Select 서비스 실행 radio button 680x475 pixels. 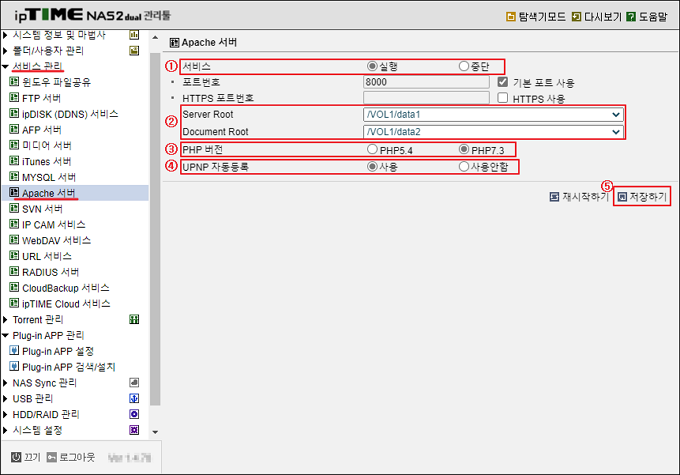372,66
